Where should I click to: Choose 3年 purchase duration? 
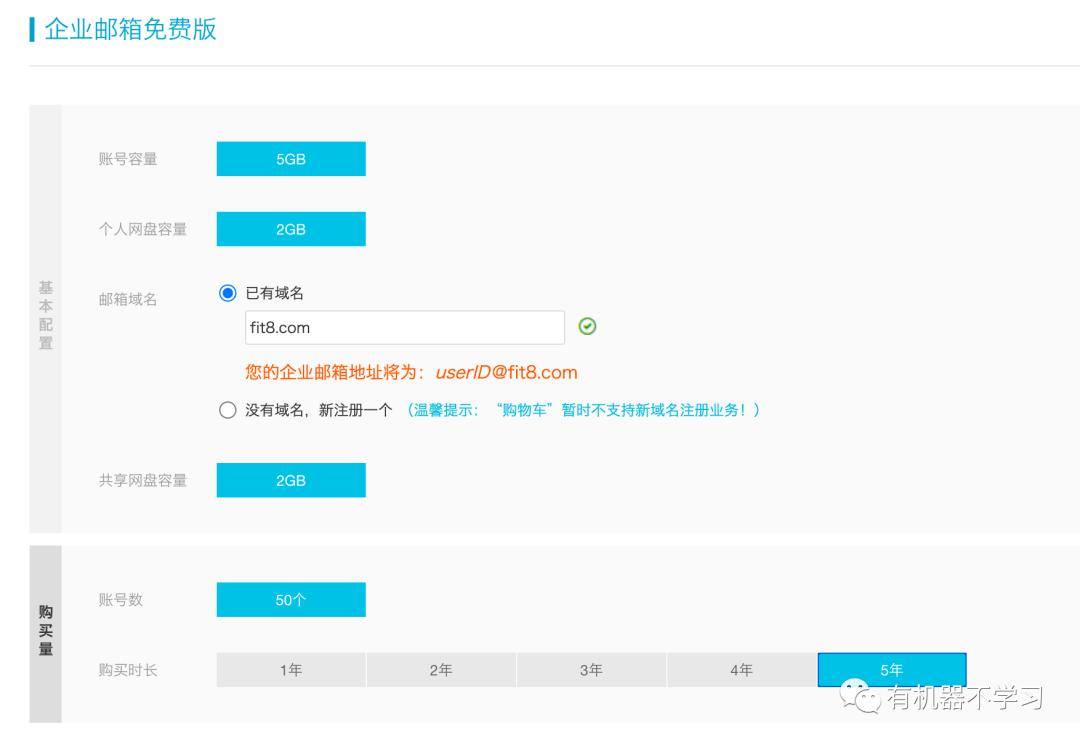[590, 669]
